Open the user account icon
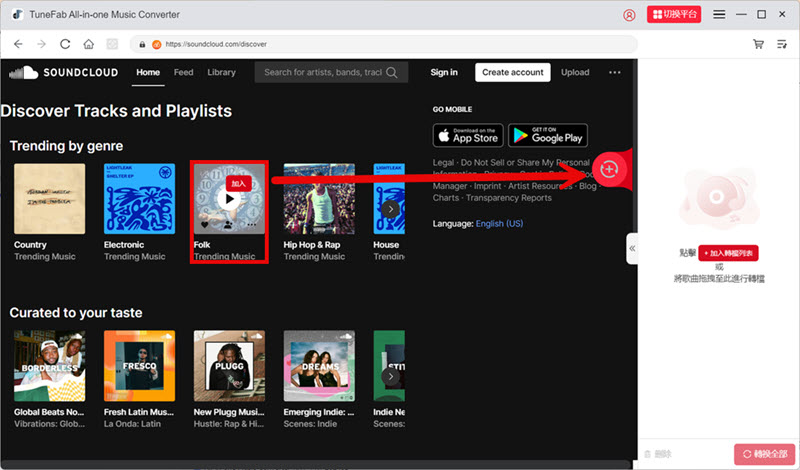This screenshot has width=800, height=470. click(629, 15)
